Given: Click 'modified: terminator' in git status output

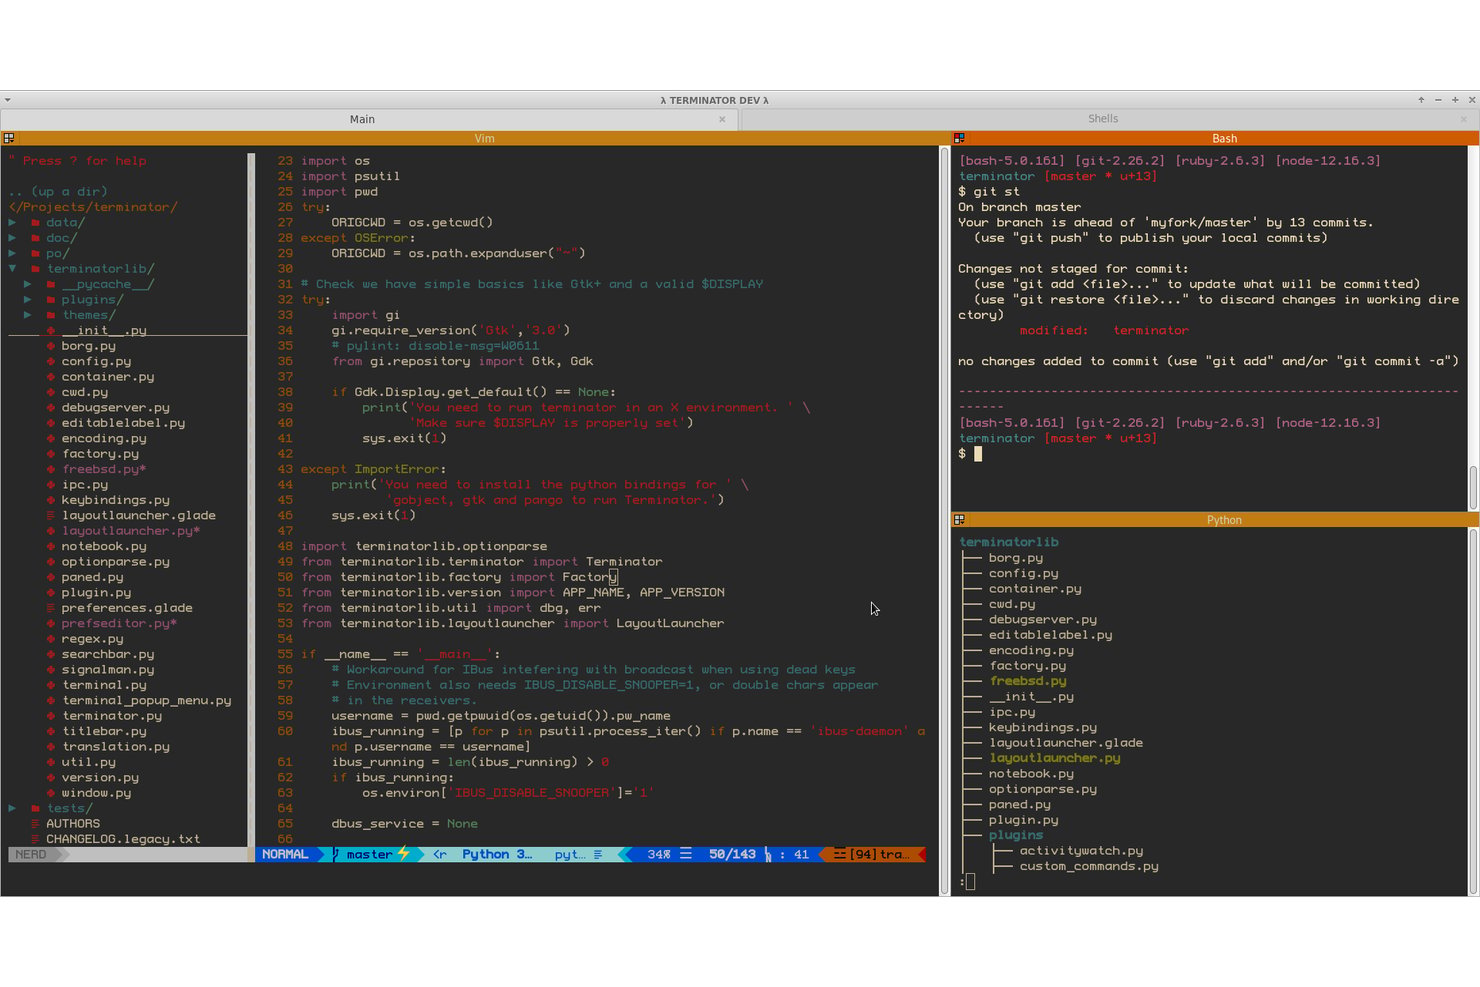Looking at the screenshot, I should coord(1104,330).
